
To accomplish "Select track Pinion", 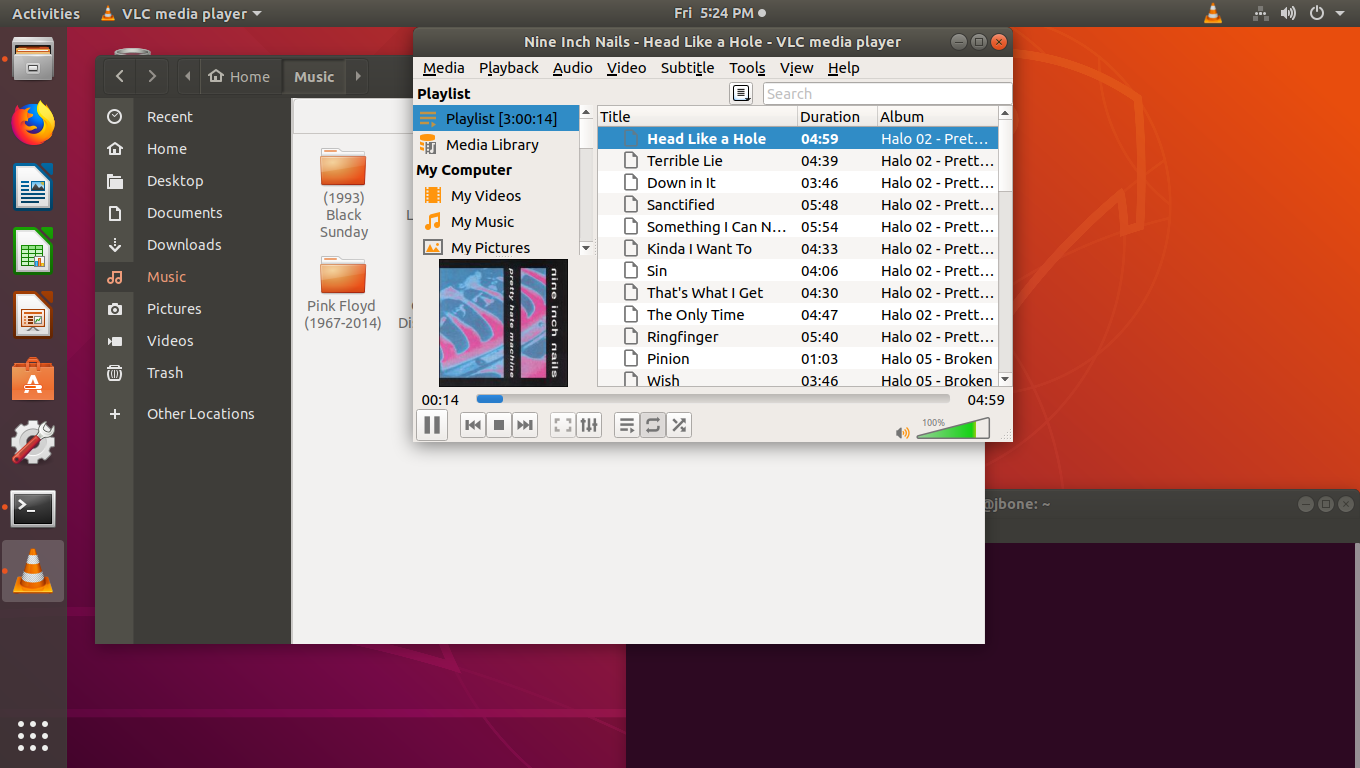I will tap(798, 359).
